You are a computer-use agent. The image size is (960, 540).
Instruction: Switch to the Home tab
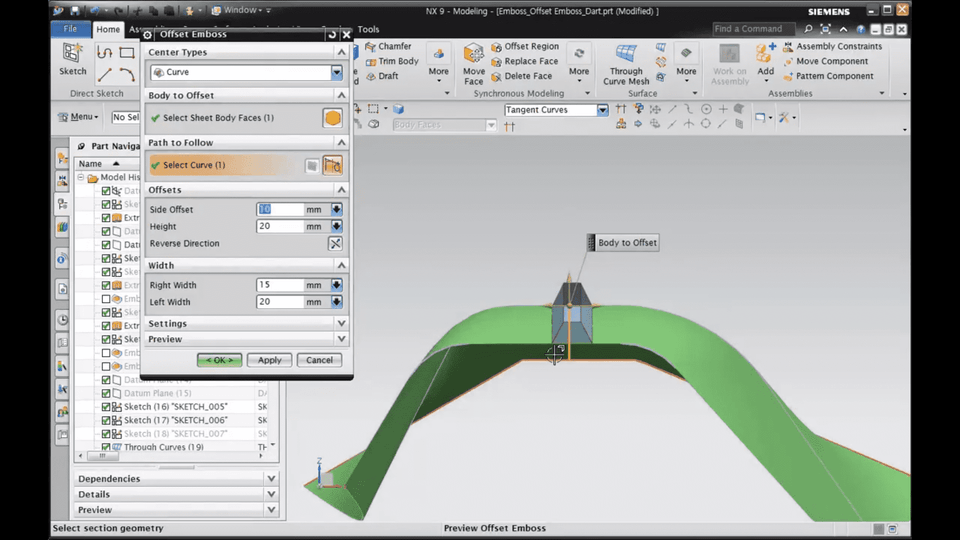tap(108, 29)
